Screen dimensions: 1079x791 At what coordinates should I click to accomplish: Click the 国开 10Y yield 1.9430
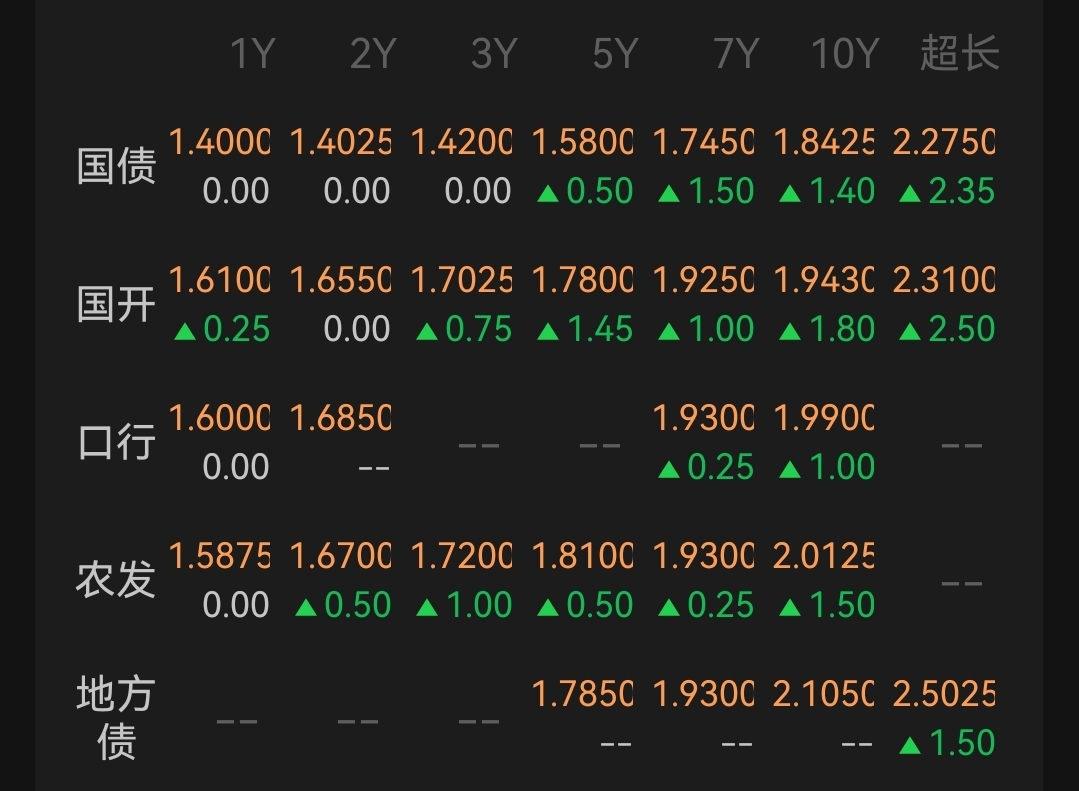[x=824, y=281]
